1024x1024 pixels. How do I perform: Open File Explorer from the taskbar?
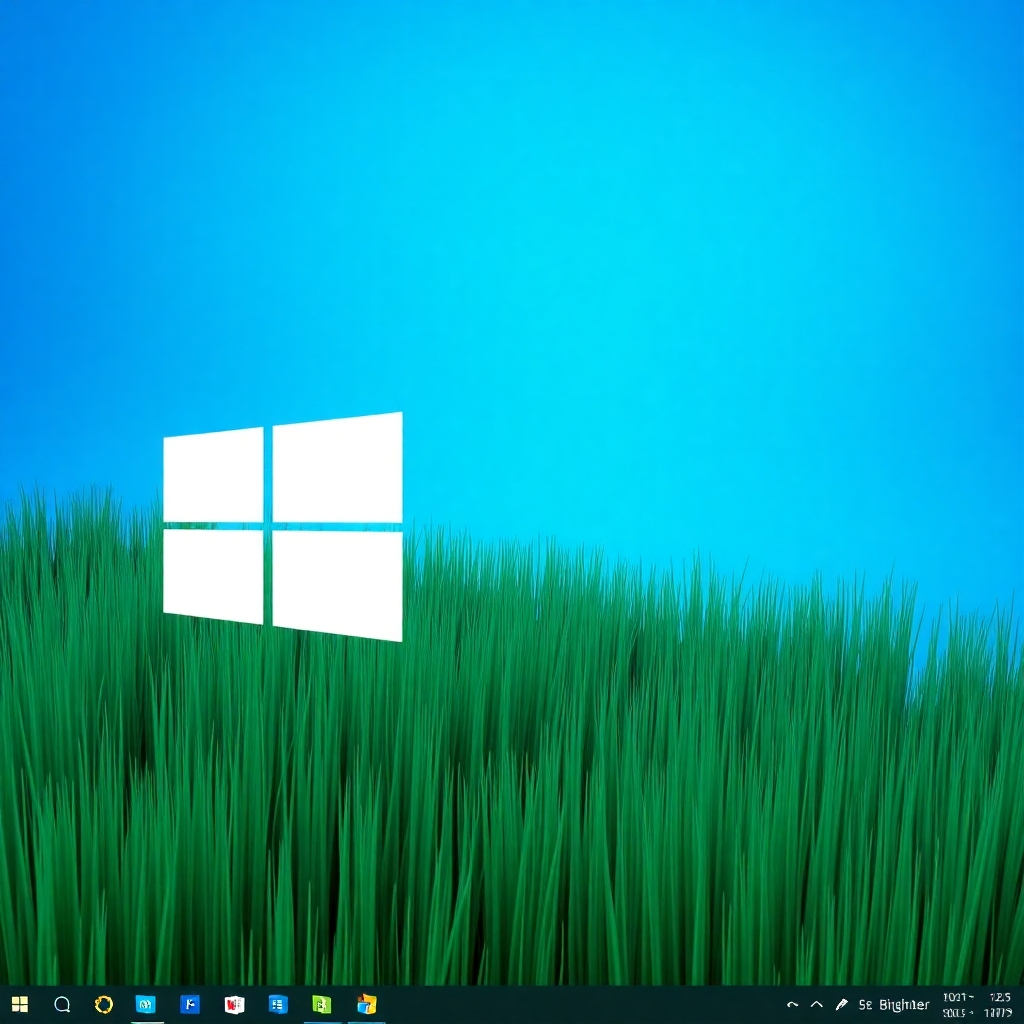click(x=366, y=1005)
